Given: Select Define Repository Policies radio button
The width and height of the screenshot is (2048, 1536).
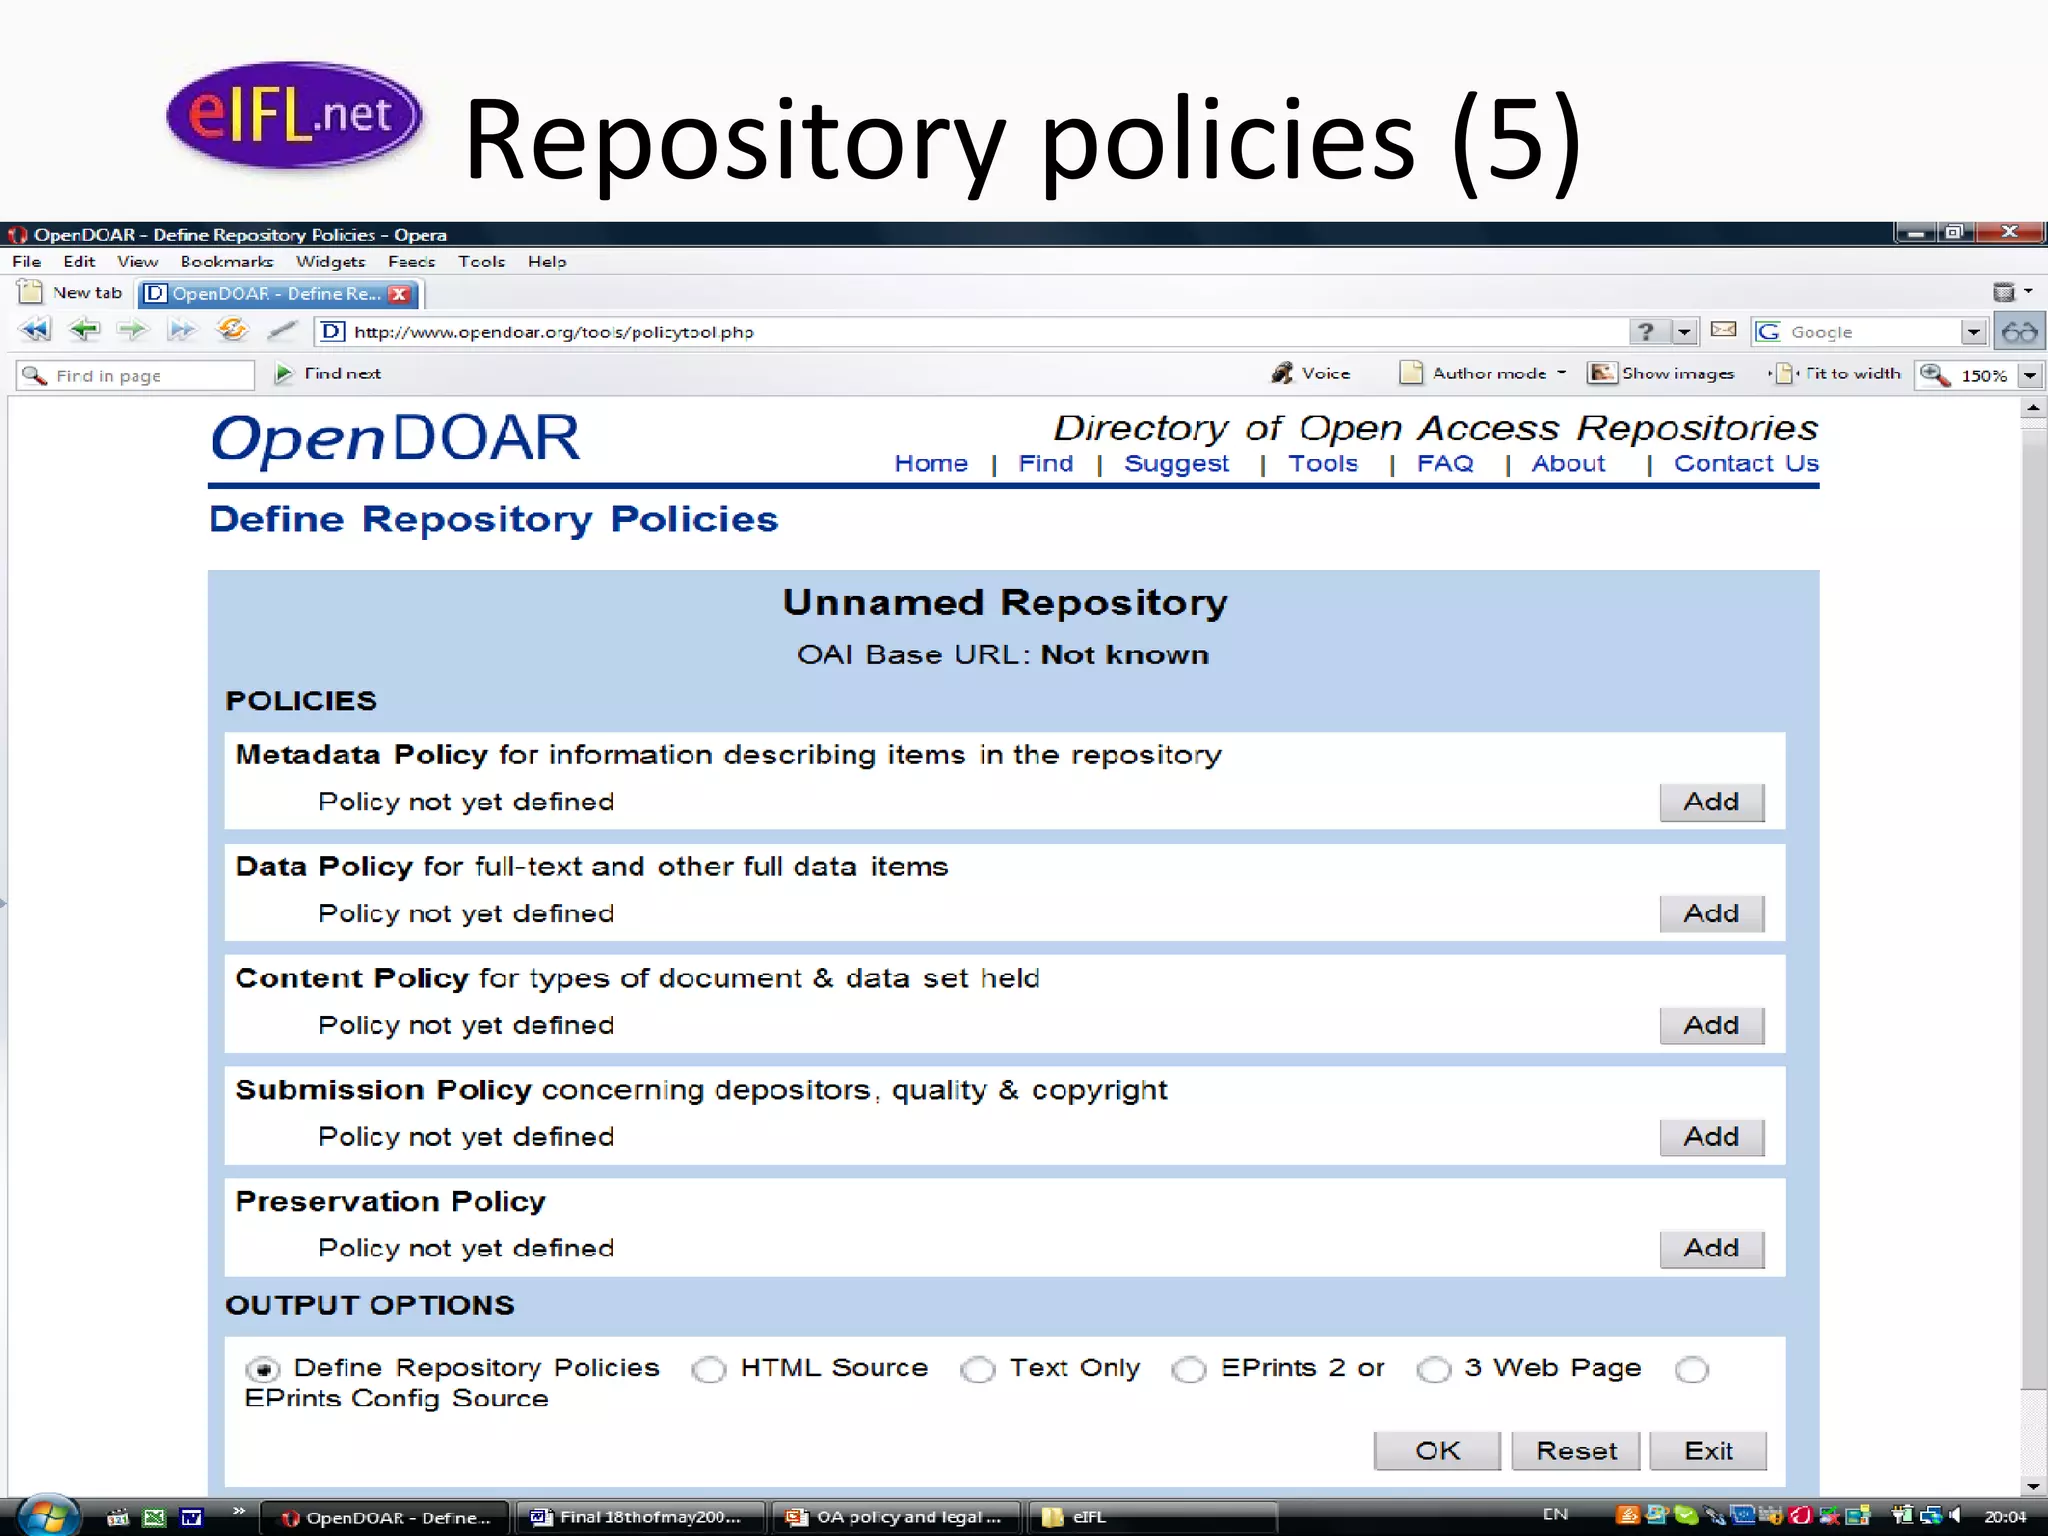Looking at the screenshot, I should pyautogui.click(x=263, y=1369).
